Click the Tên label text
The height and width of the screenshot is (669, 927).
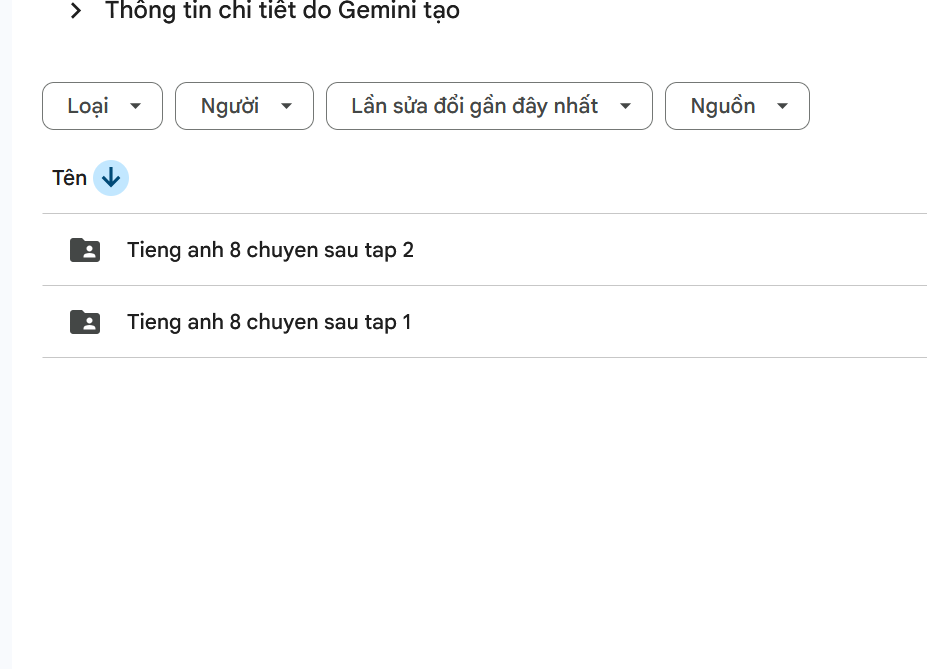click(x=69, y=179)
